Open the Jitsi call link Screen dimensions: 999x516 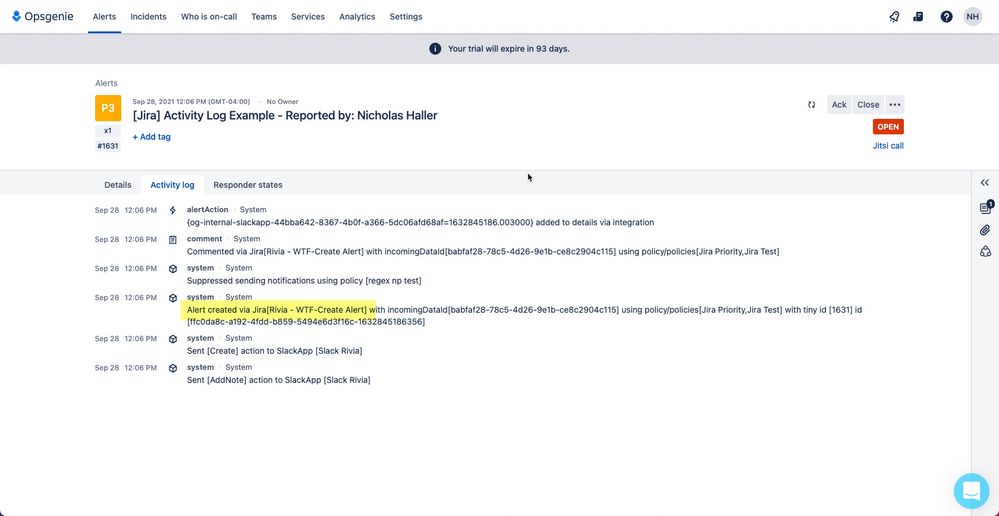tap(888, 146)
